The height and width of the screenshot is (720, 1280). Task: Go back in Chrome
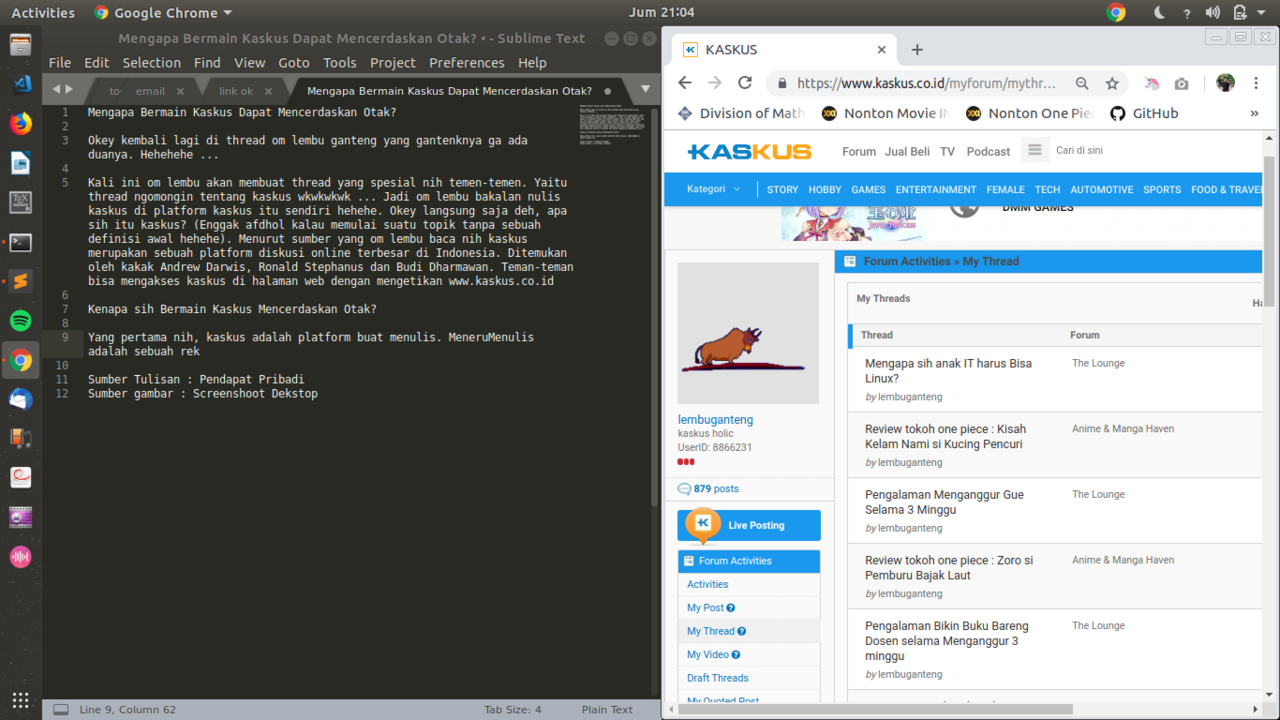pyautogui.click(x=685, y=83)
